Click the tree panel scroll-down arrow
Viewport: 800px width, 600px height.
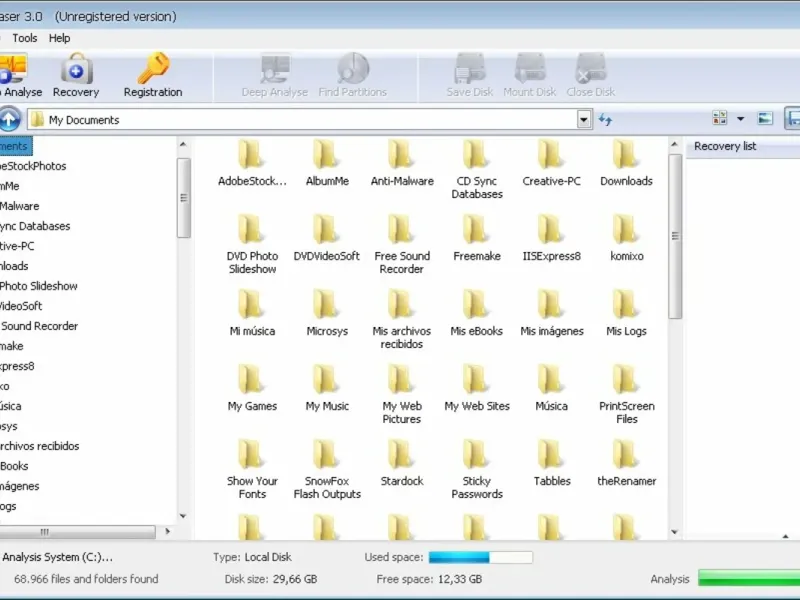pos(183,516)
